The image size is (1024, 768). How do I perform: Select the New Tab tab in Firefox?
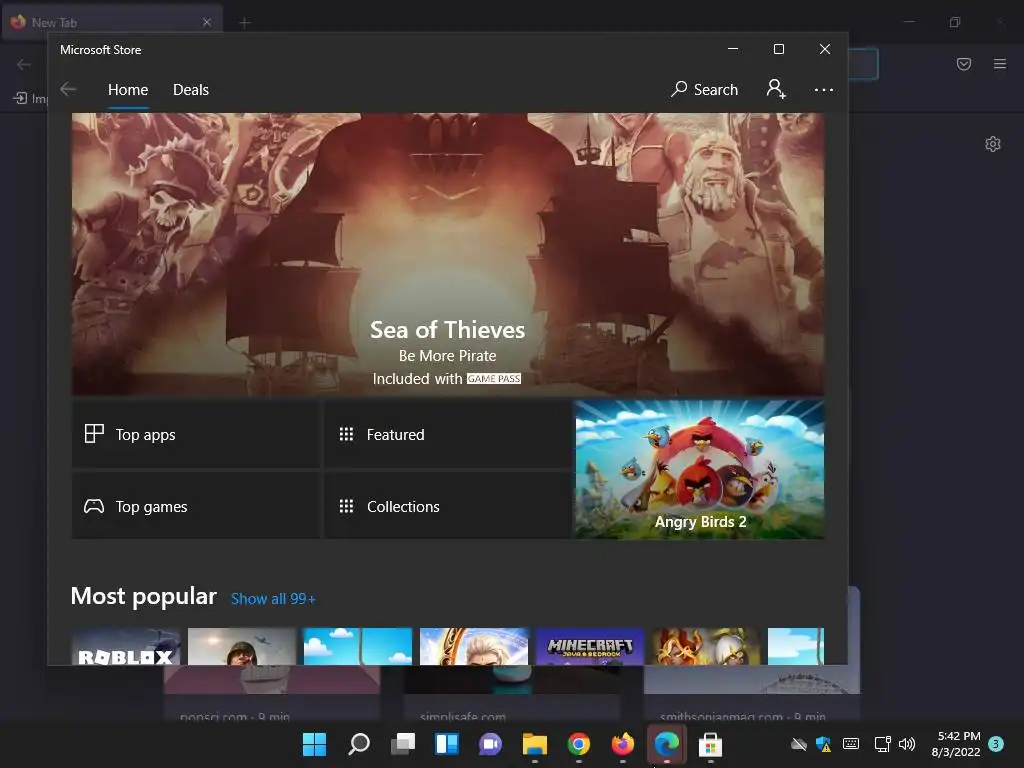[x=112, y=22]
